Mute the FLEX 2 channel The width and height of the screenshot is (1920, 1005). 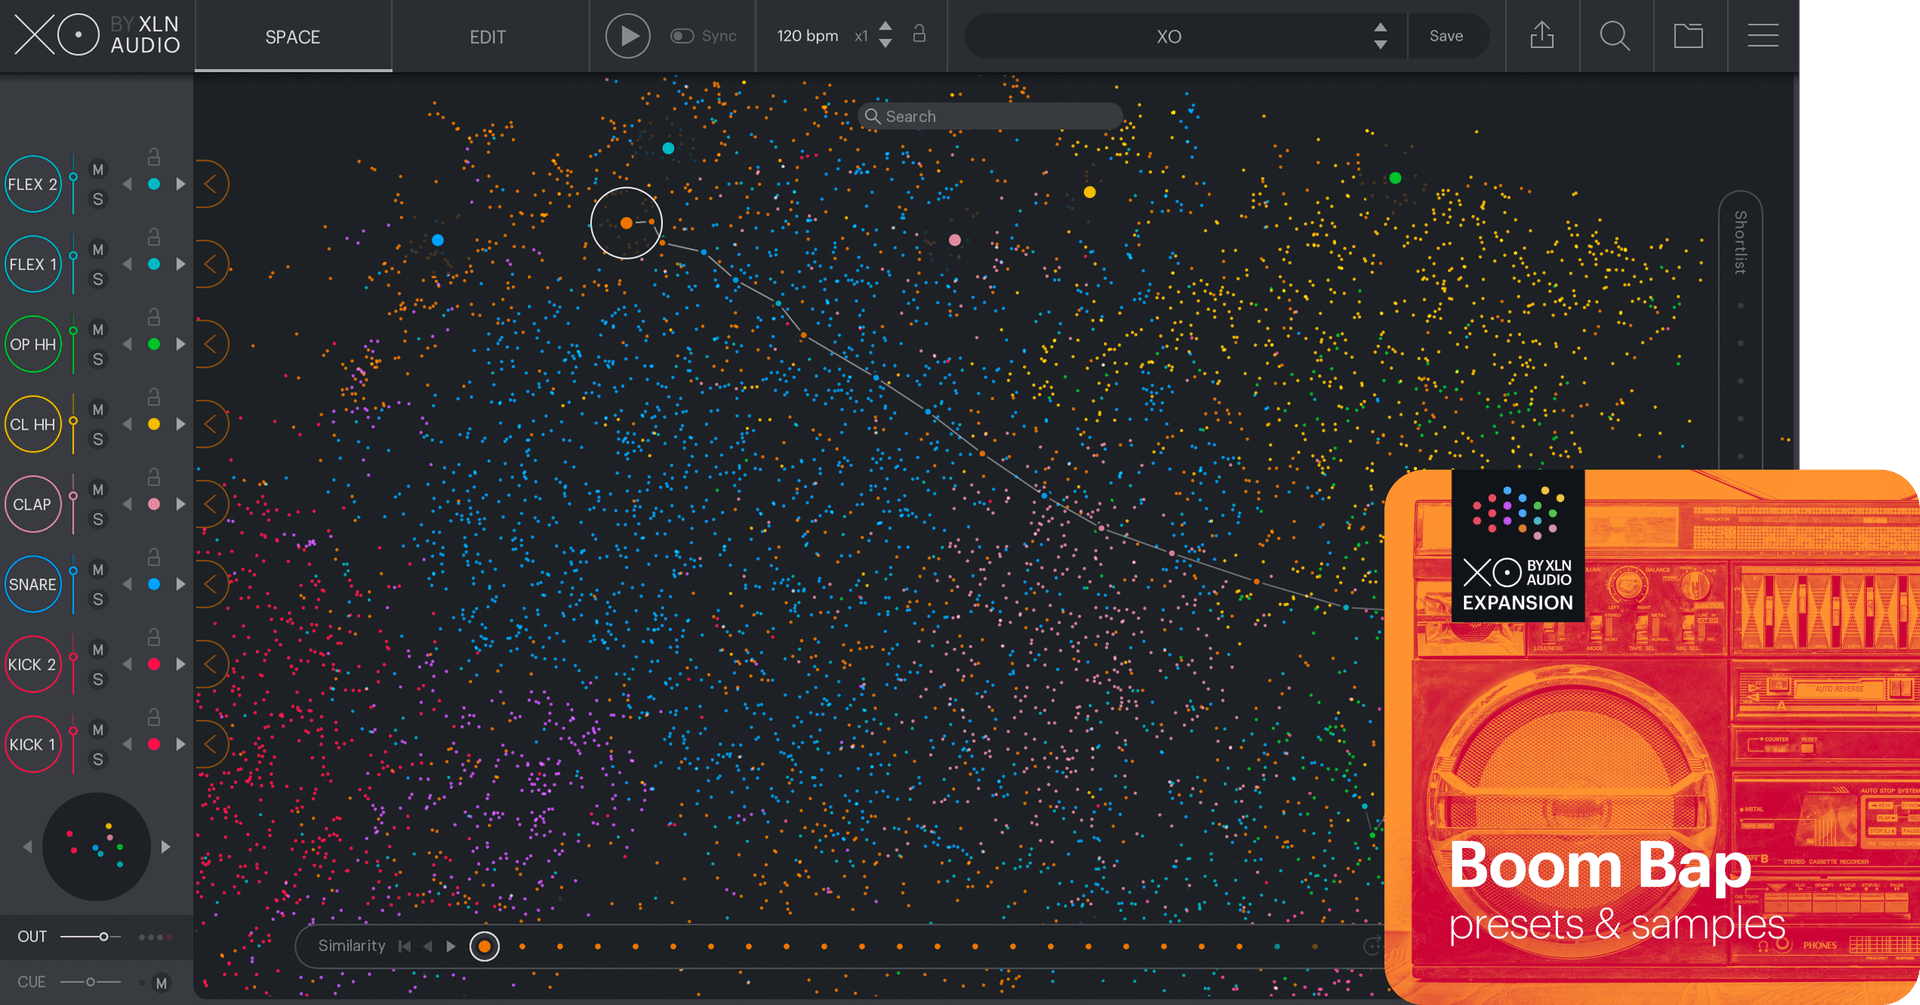click(98, 170)
